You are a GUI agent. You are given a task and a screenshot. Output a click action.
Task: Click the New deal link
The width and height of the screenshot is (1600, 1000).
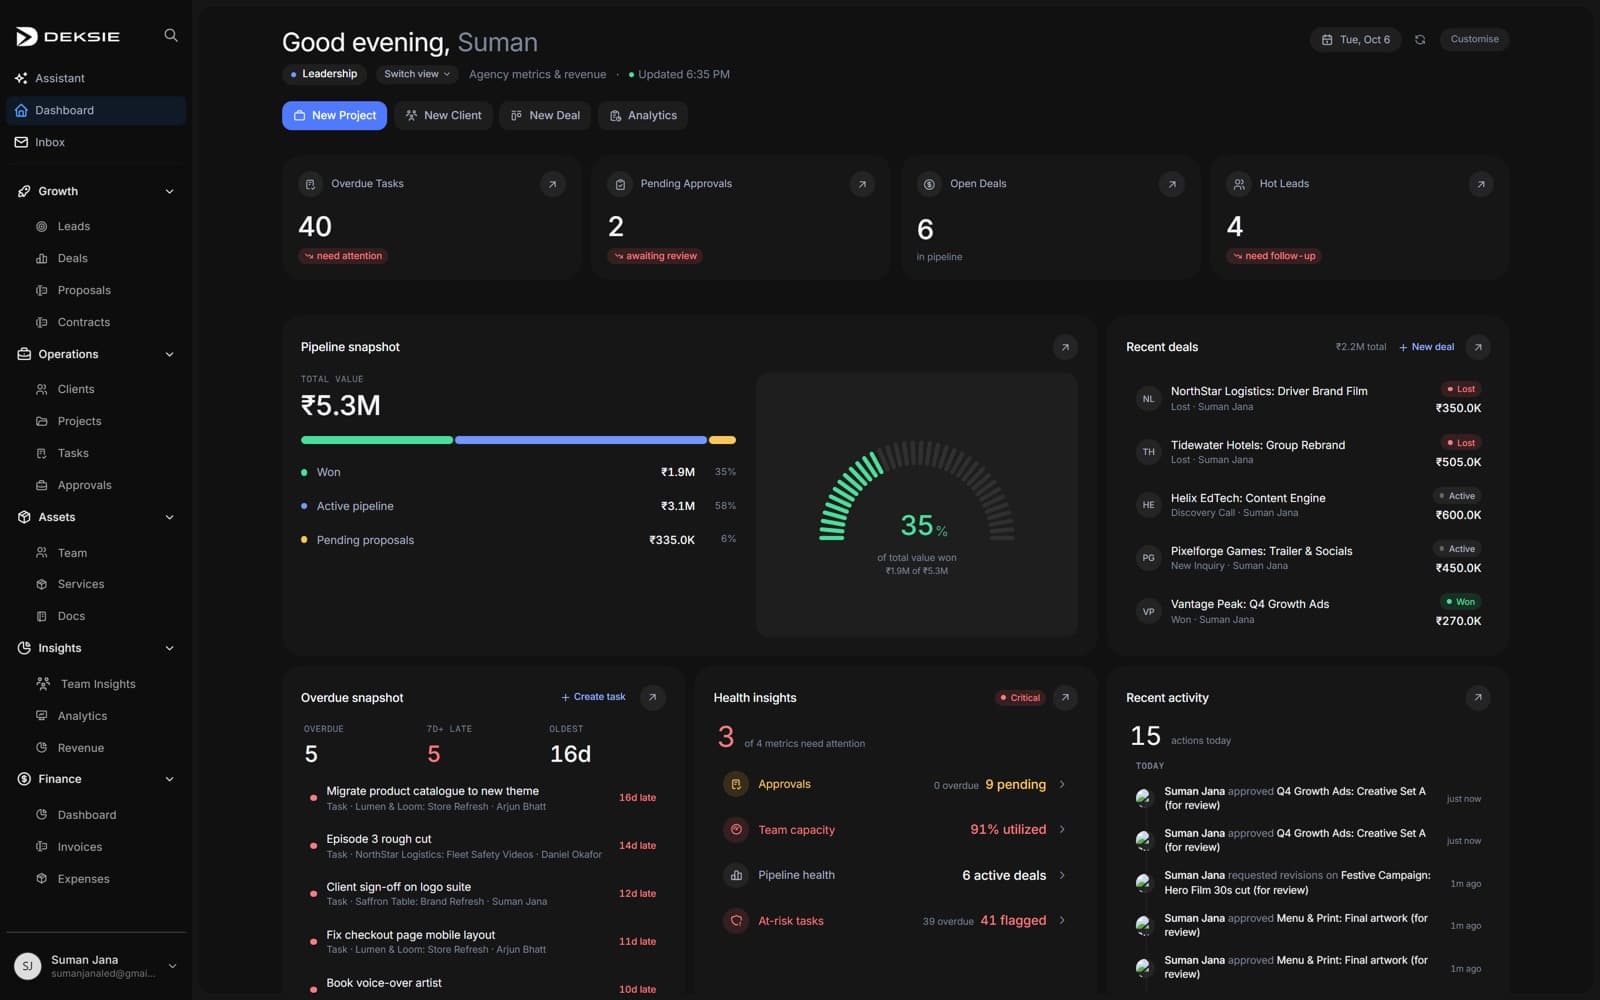tap(1427, 347)
